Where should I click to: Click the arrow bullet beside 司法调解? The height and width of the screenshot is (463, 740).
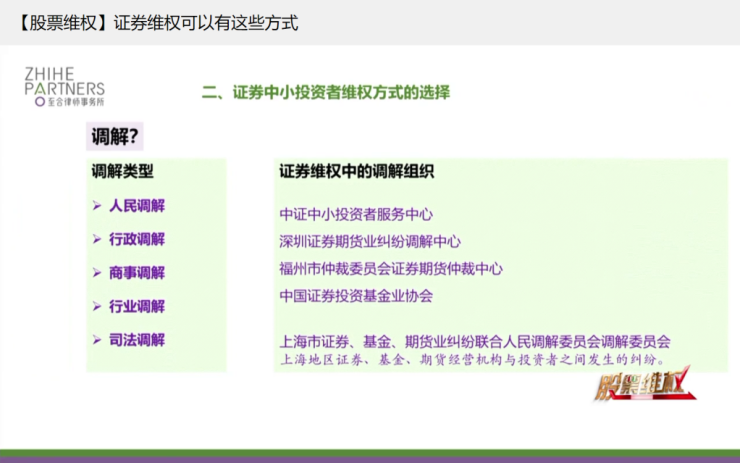[x=97, y=340]
